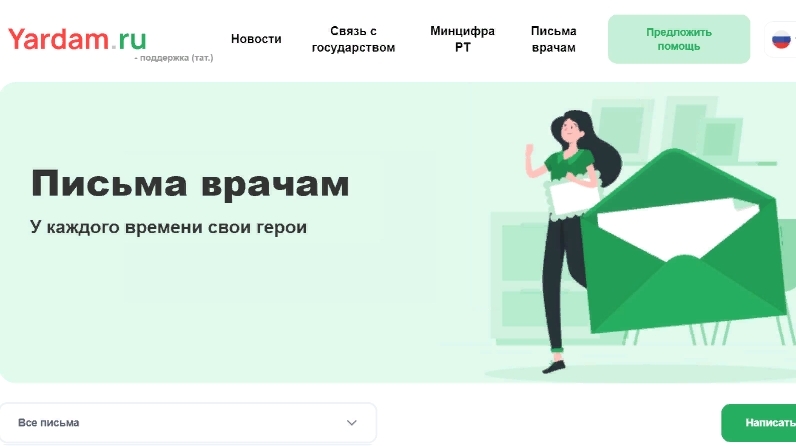The image size is (796, 446).
Task: Click the Предложить помощь button
Action: [679, 39]
